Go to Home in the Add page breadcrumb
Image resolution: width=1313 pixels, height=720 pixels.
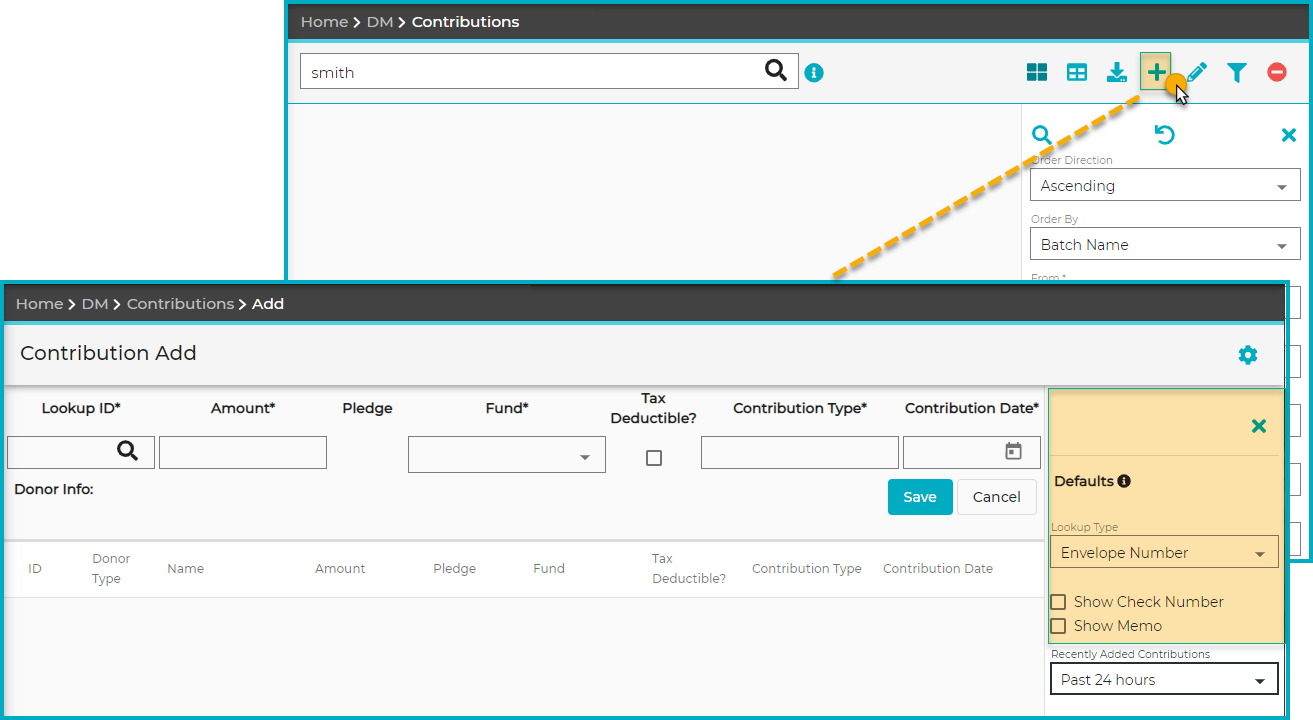coord(39,303)
